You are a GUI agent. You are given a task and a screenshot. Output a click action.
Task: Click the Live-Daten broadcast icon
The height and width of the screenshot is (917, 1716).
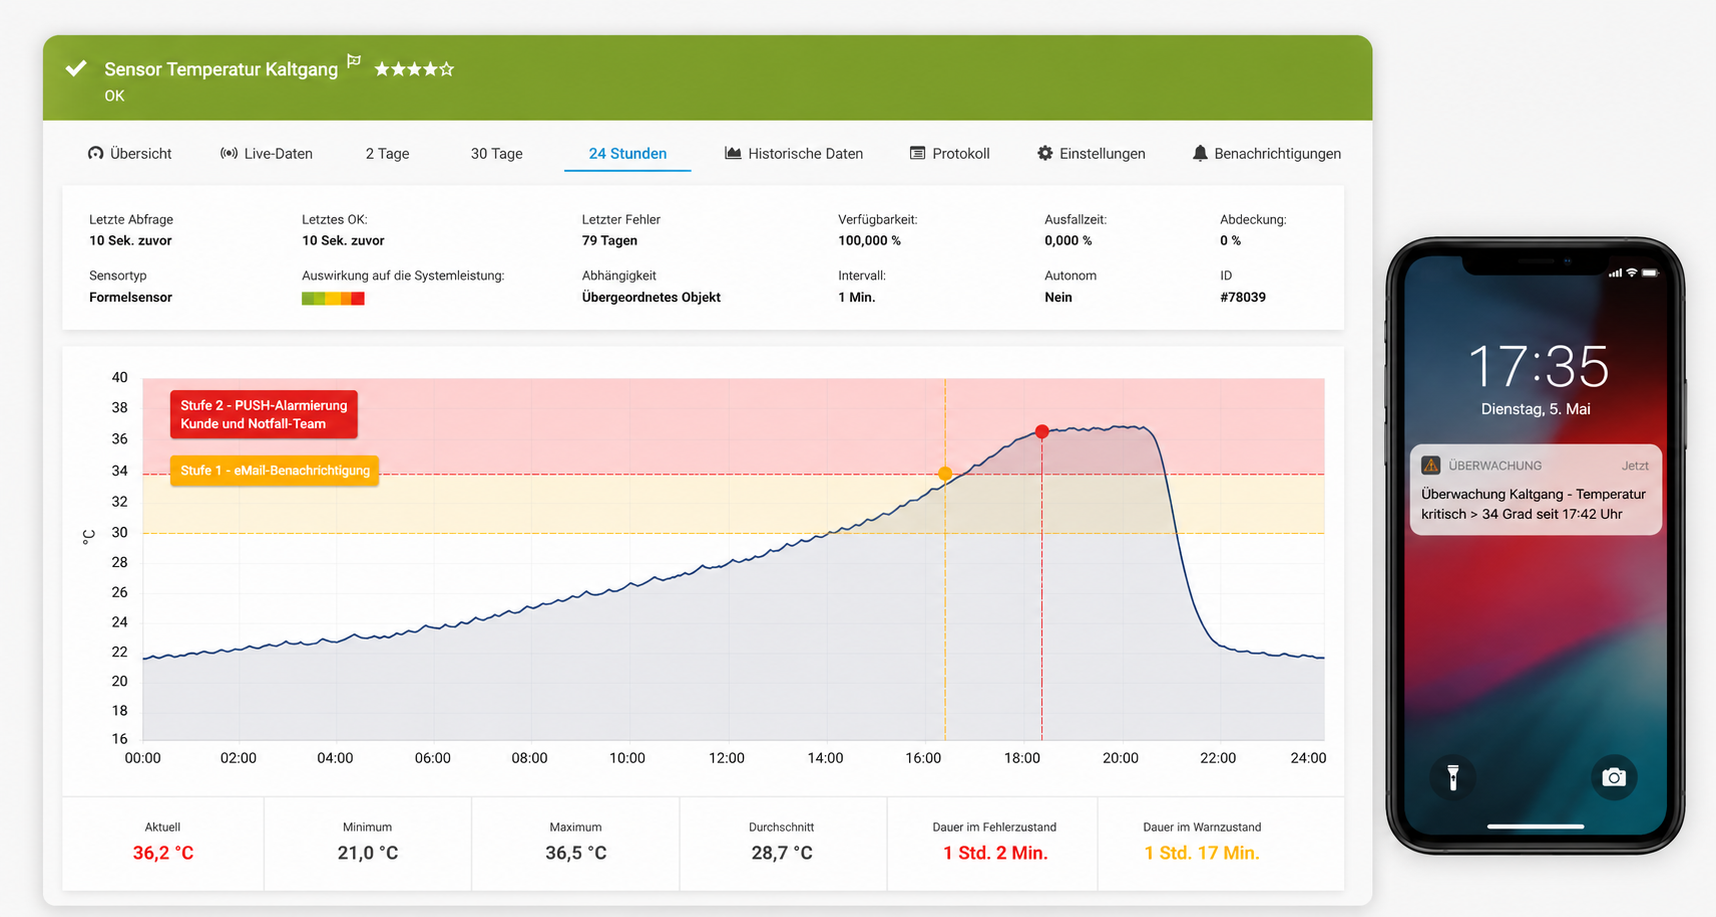(x=229, y=153)
